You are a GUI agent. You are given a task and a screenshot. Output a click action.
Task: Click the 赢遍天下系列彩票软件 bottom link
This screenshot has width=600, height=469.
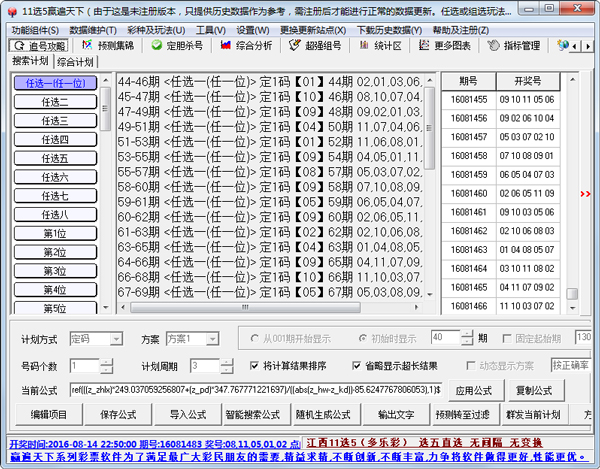click(x=297, y=456)
